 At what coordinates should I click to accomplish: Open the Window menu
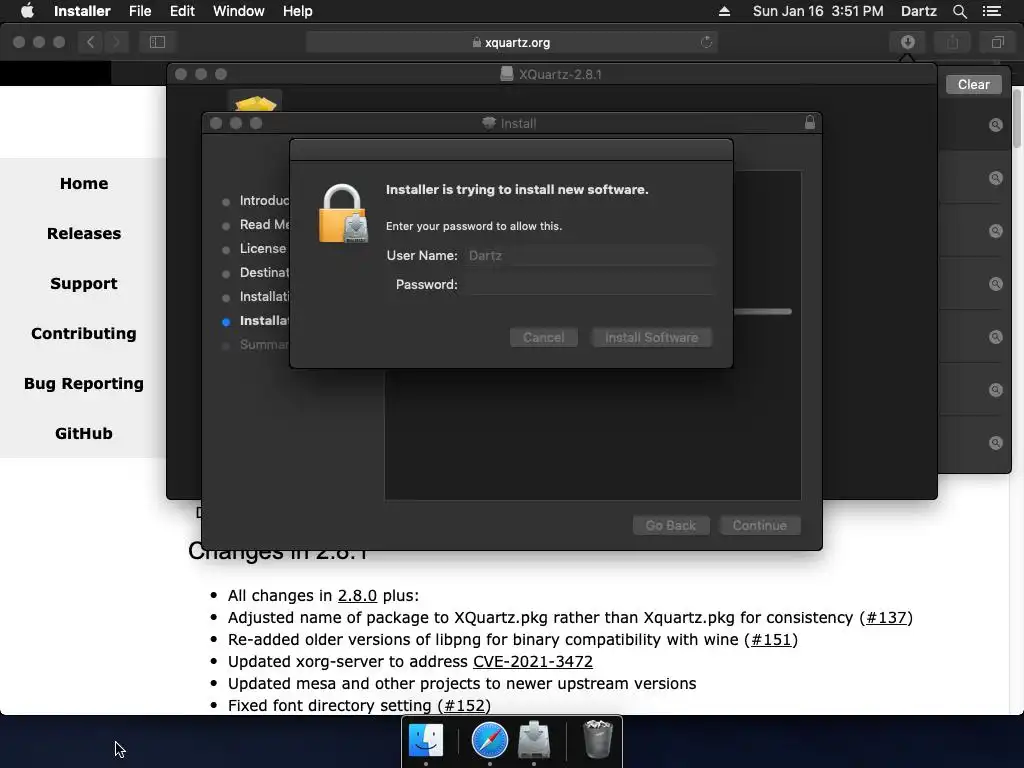click(238, 11)
